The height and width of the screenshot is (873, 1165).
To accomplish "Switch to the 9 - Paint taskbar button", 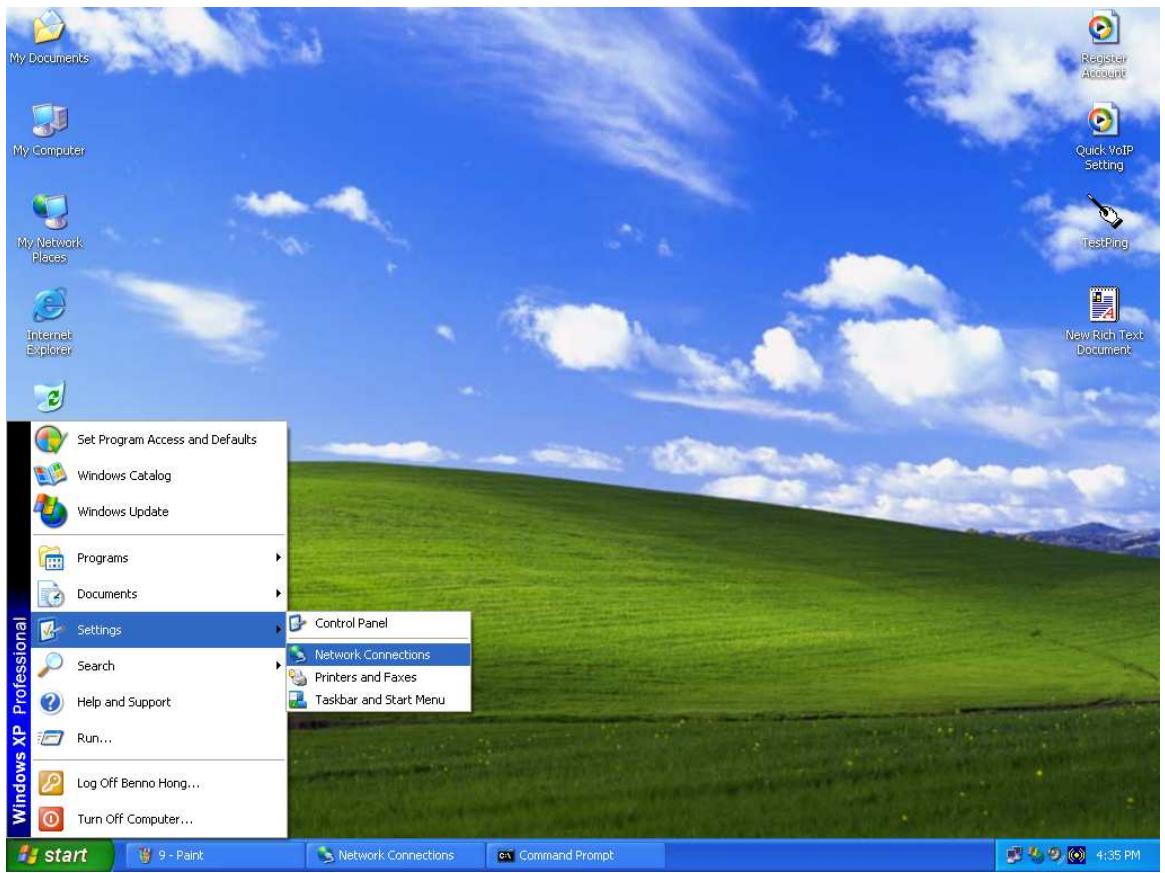I will tap(215, 855).
